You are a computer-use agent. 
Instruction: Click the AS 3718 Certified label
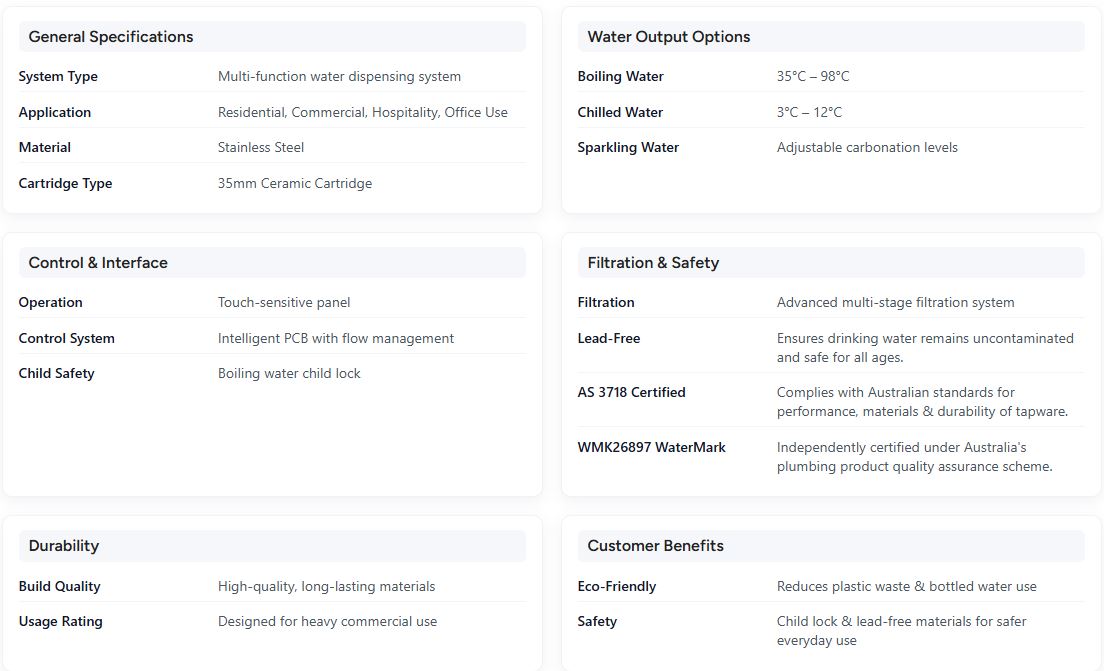tap(631, 393)
